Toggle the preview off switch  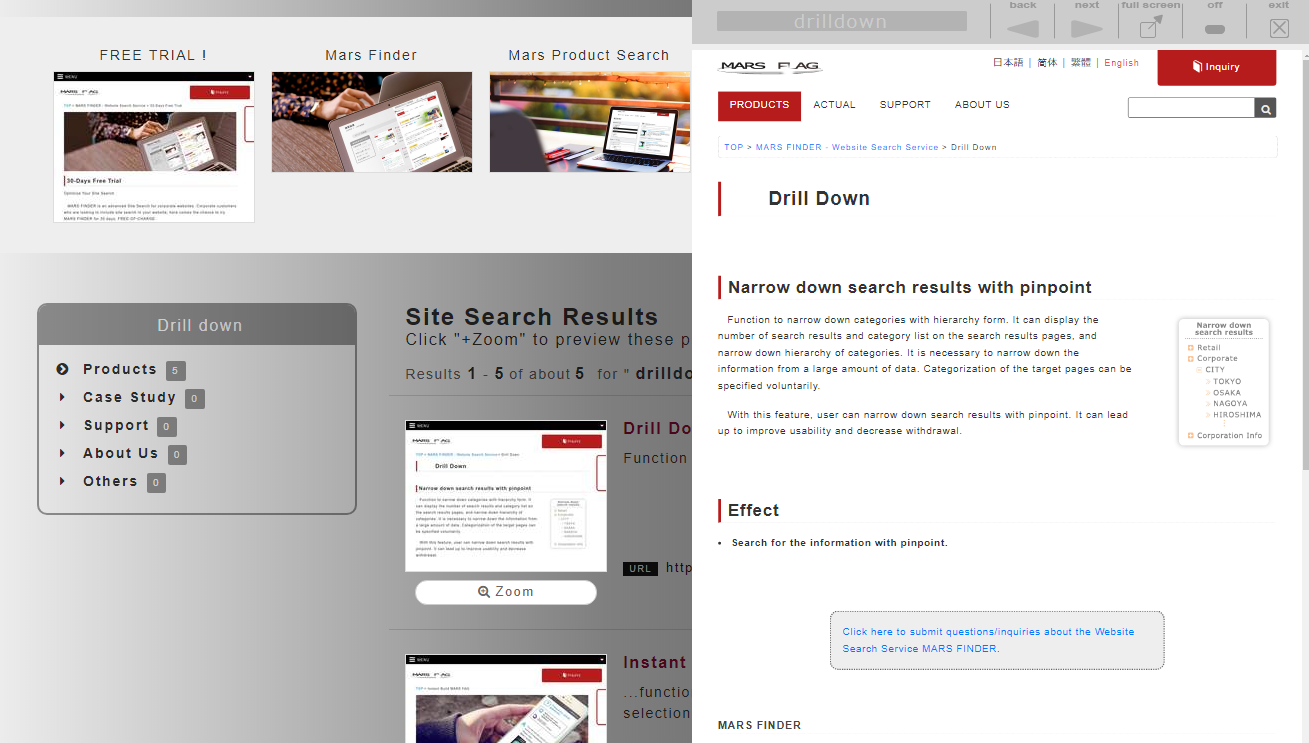tap(1214, 21)
